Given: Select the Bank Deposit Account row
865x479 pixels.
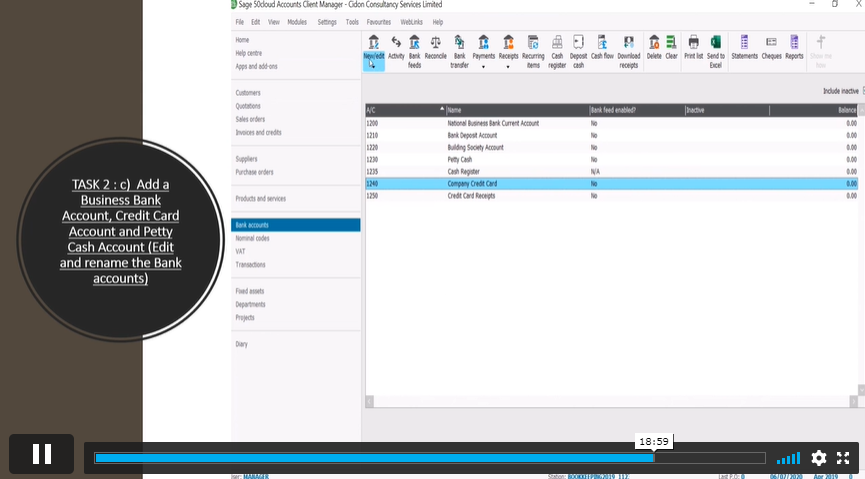Looking at the screenshot, I should click(611, 135).
